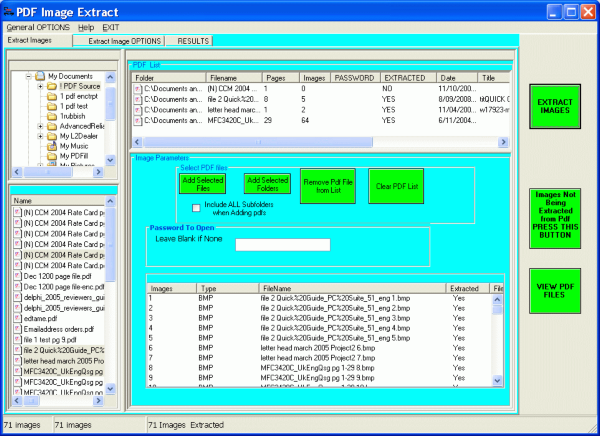
Task: Enable Include ALL Subfolders checkbox
Action: point(197,208)
